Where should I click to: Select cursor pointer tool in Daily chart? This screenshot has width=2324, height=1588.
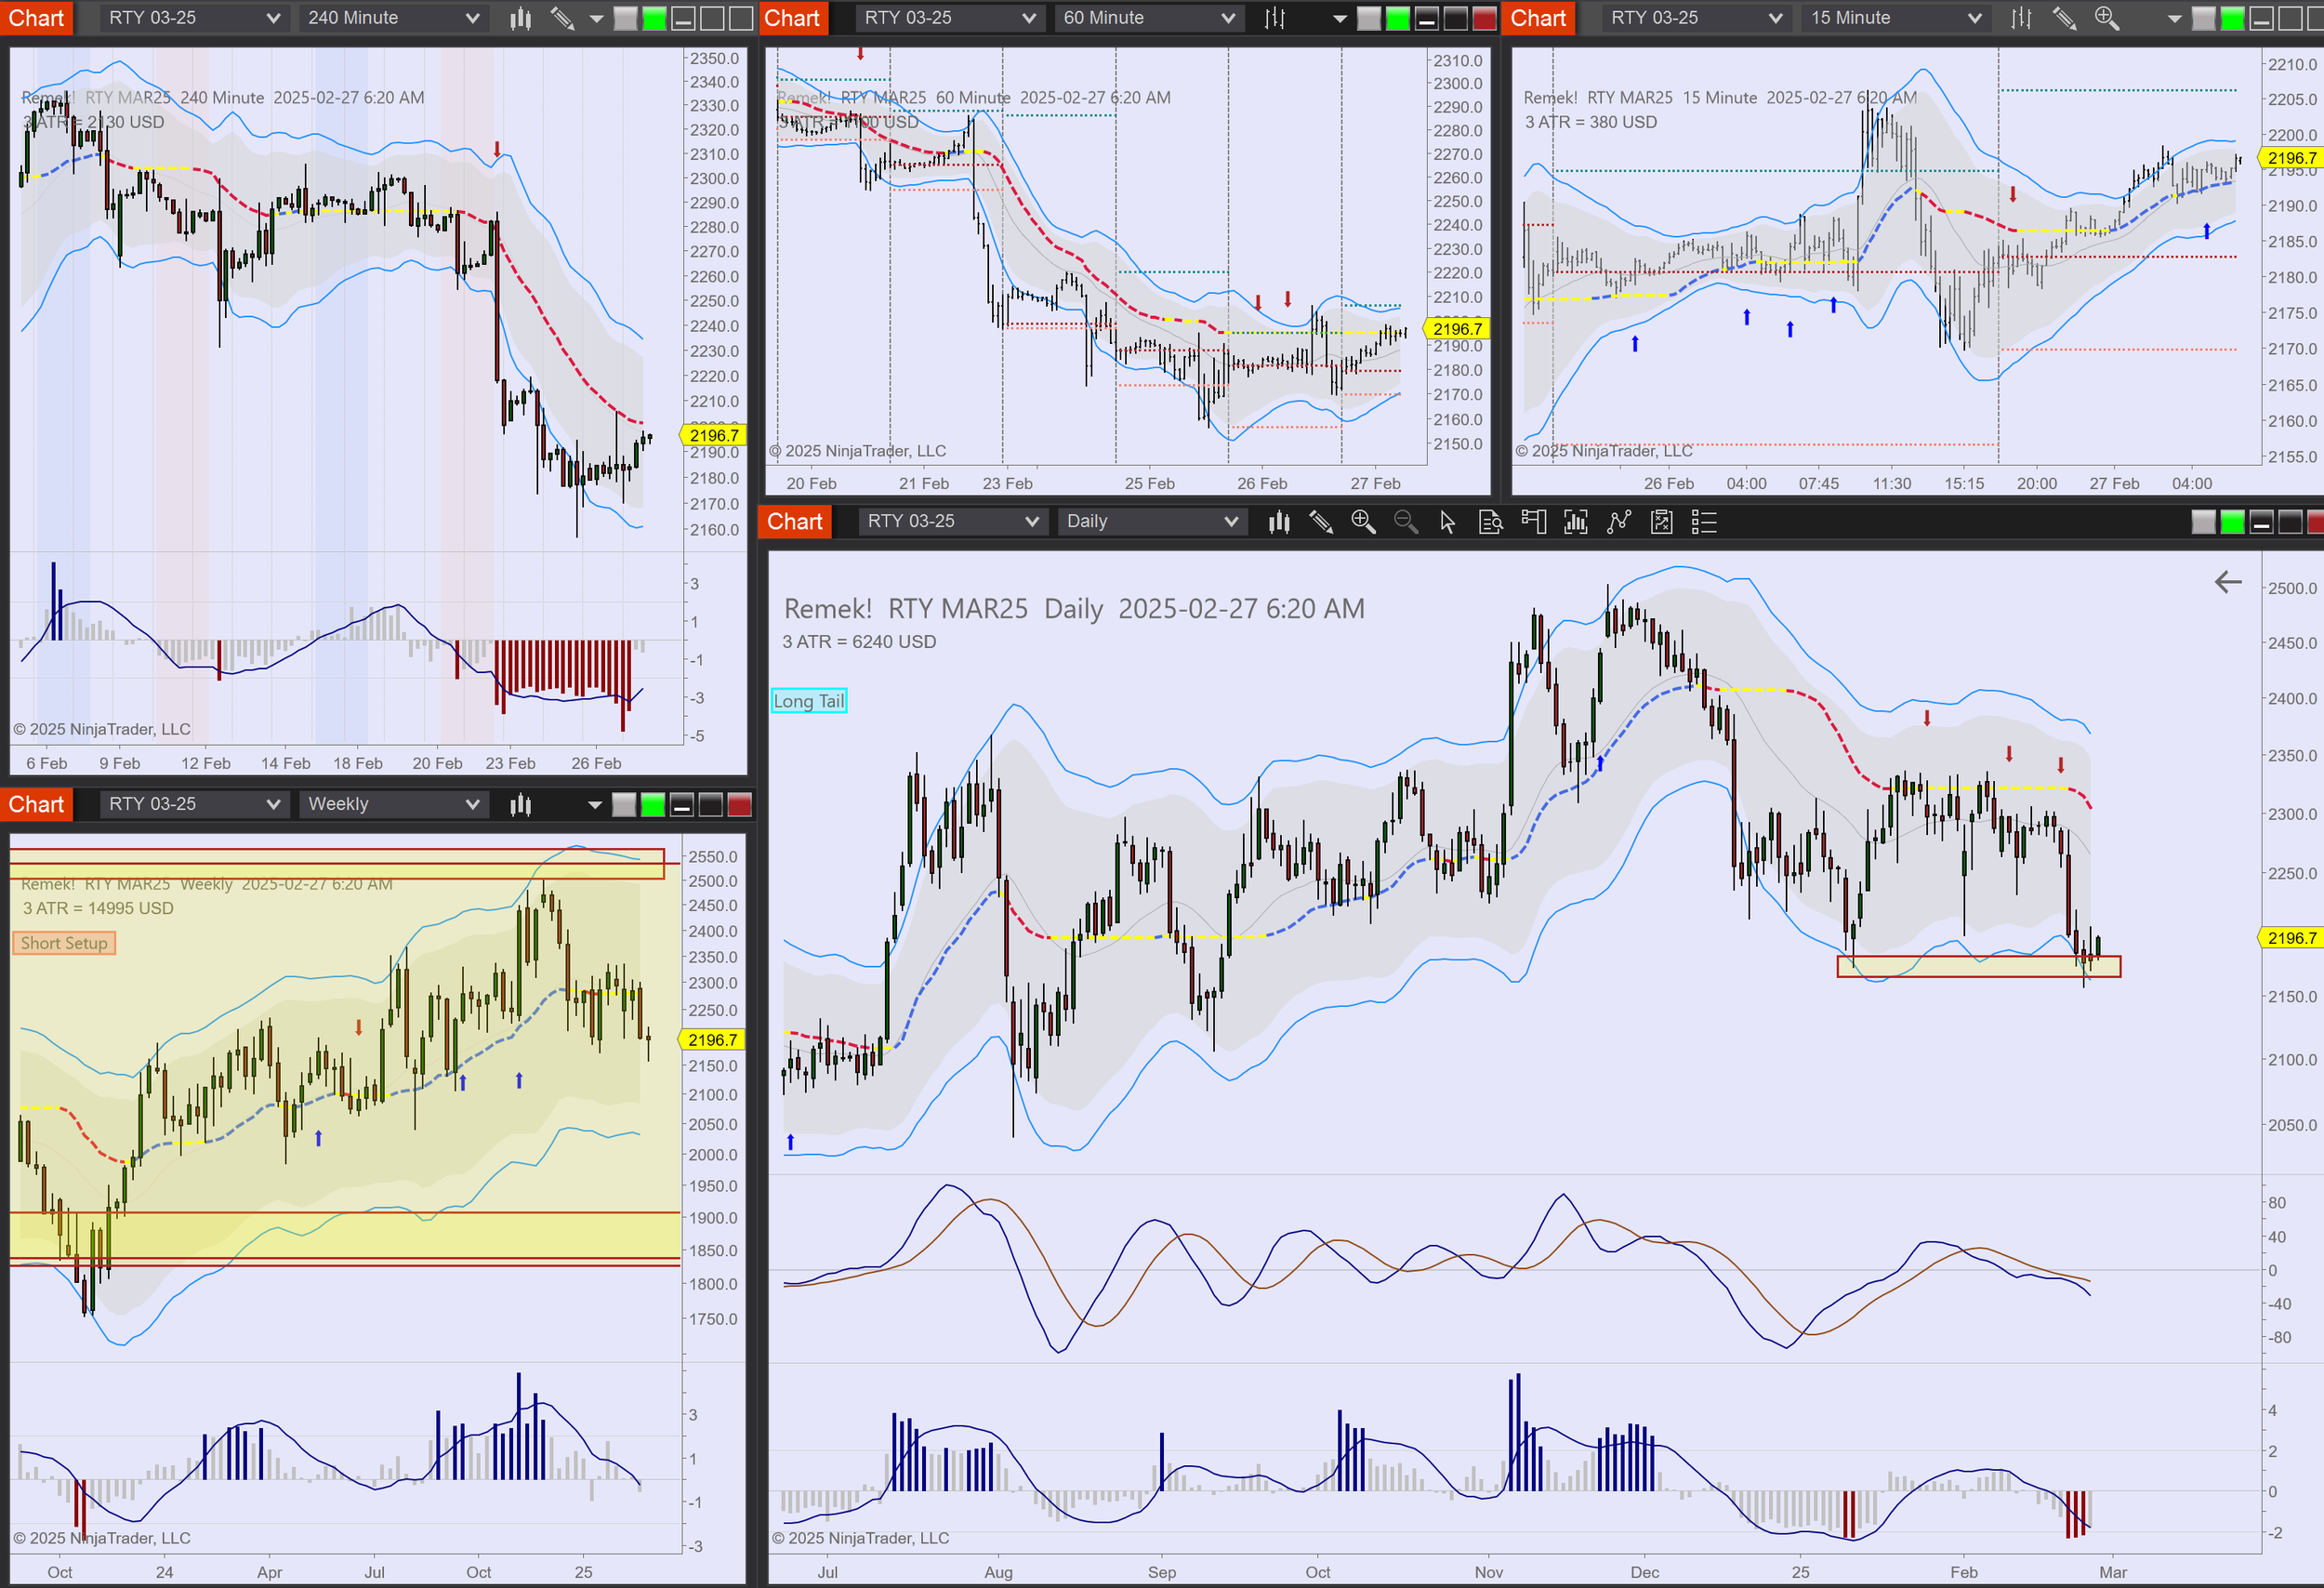1447,522
